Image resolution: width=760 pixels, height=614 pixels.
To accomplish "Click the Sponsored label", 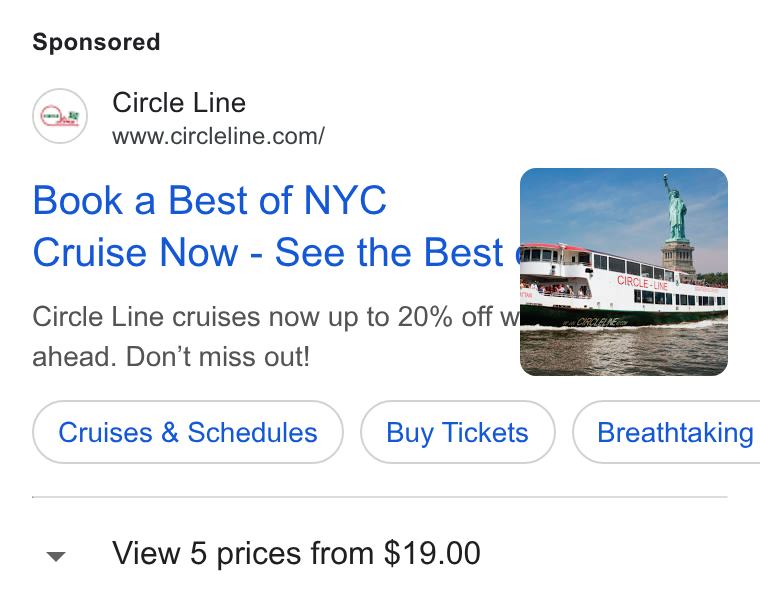I will (96, 42).
